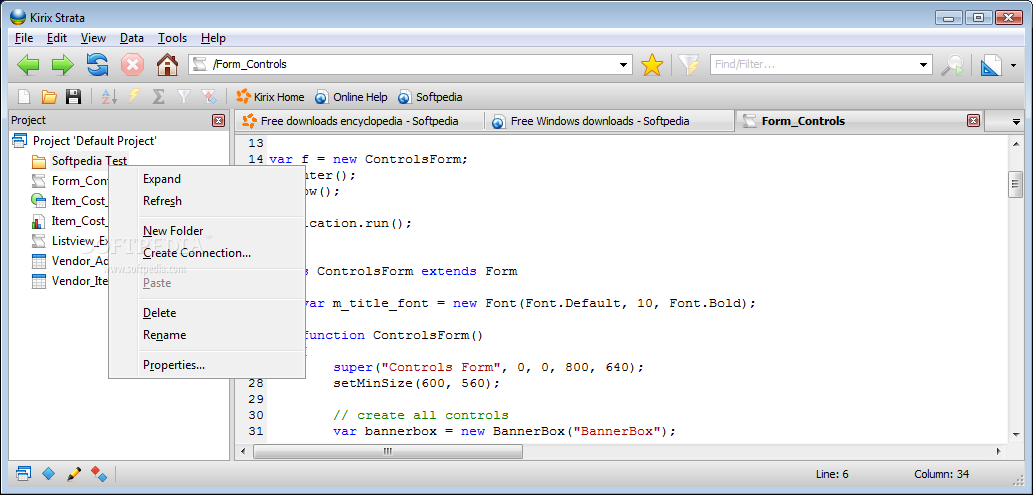Viewport: 1033px width, 495px height.
Task: Click the project panel icon in status bar
Action: point(24,473)
